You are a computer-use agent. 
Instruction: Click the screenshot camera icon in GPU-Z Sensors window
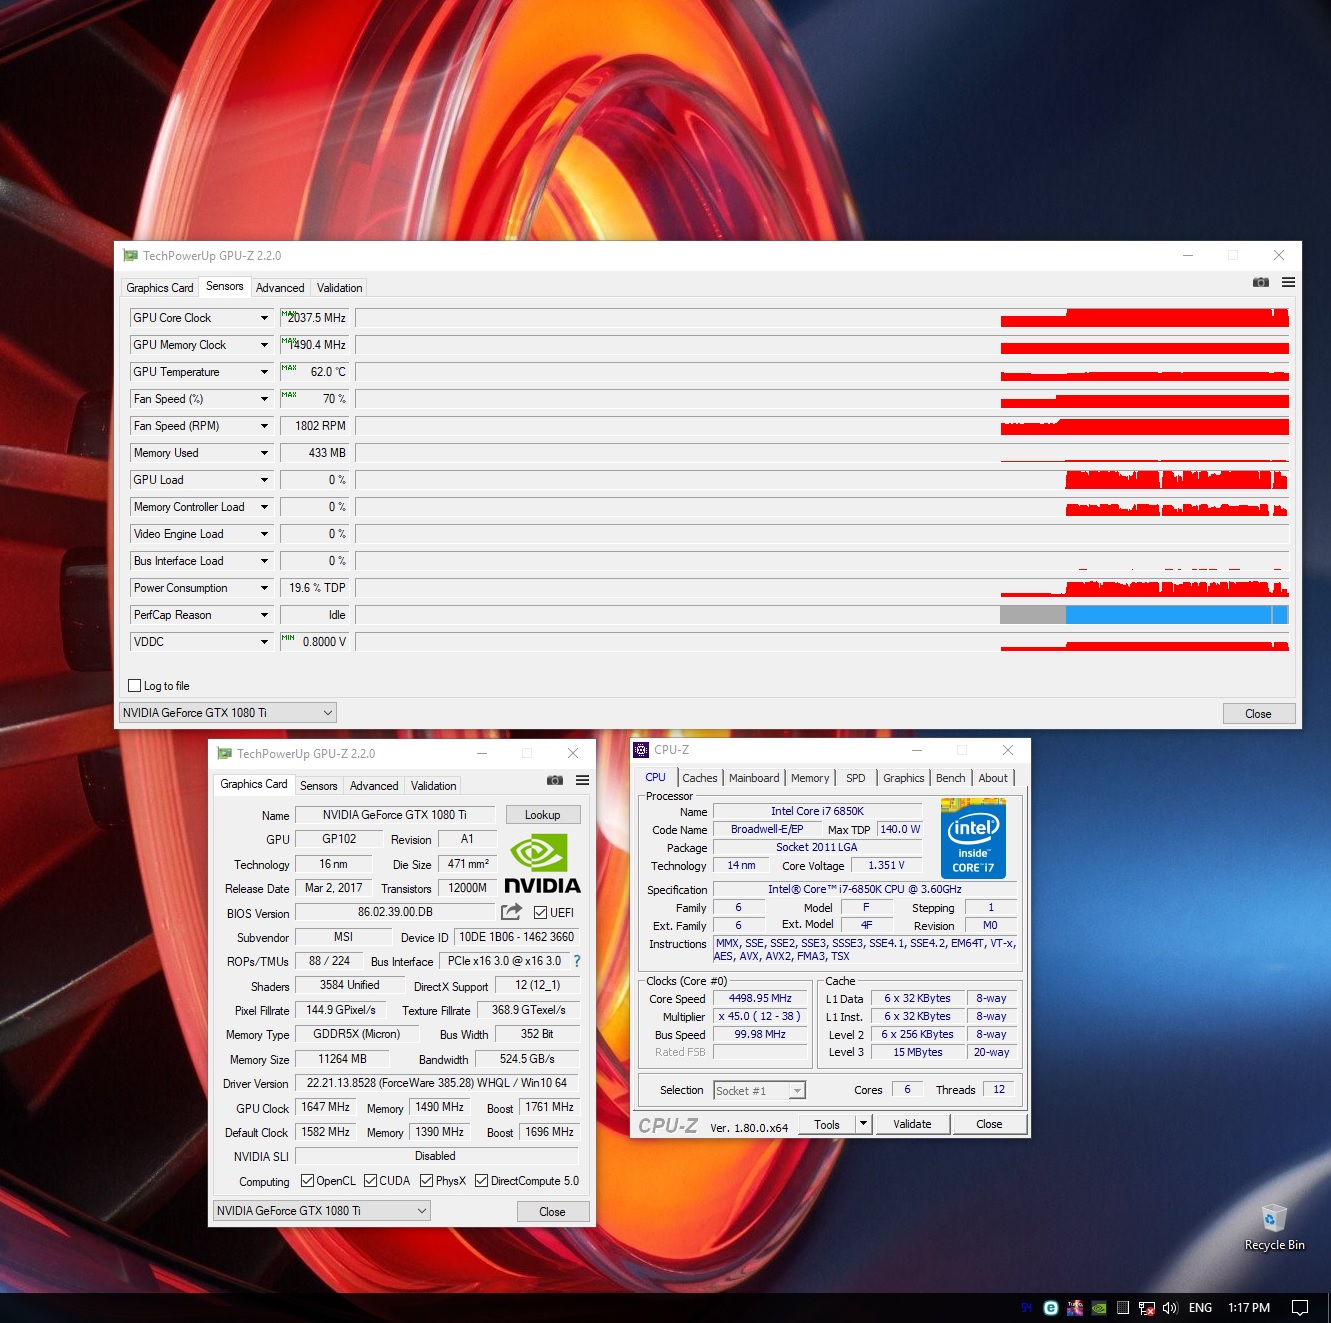(1260, 283)
